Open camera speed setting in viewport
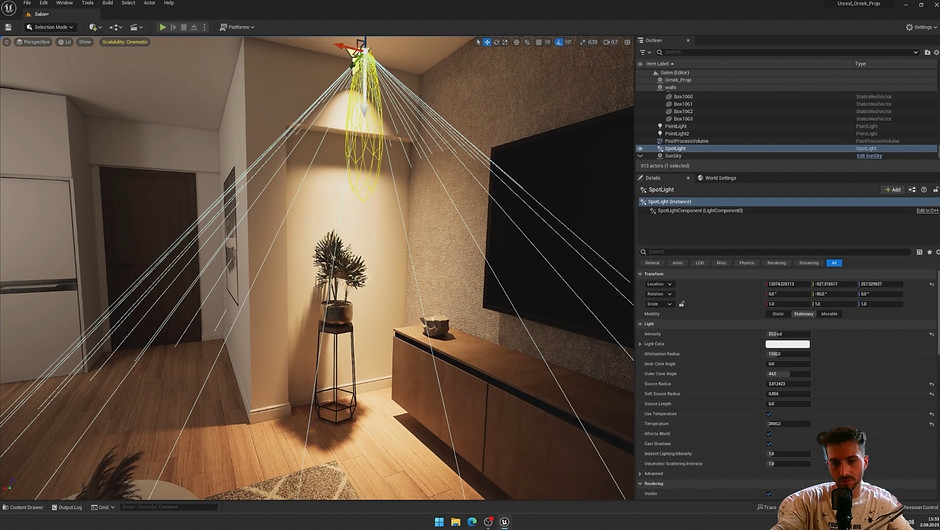This screenshot has height=530, width=940. 610,42
